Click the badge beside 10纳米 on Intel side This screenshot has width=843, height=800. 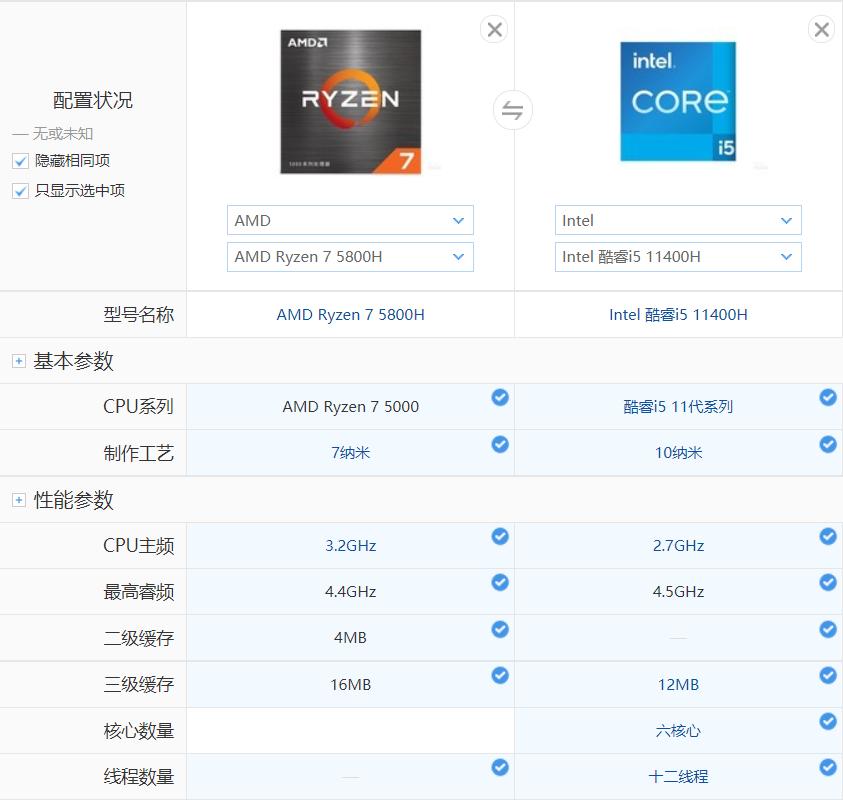click(x=828, y=444)
